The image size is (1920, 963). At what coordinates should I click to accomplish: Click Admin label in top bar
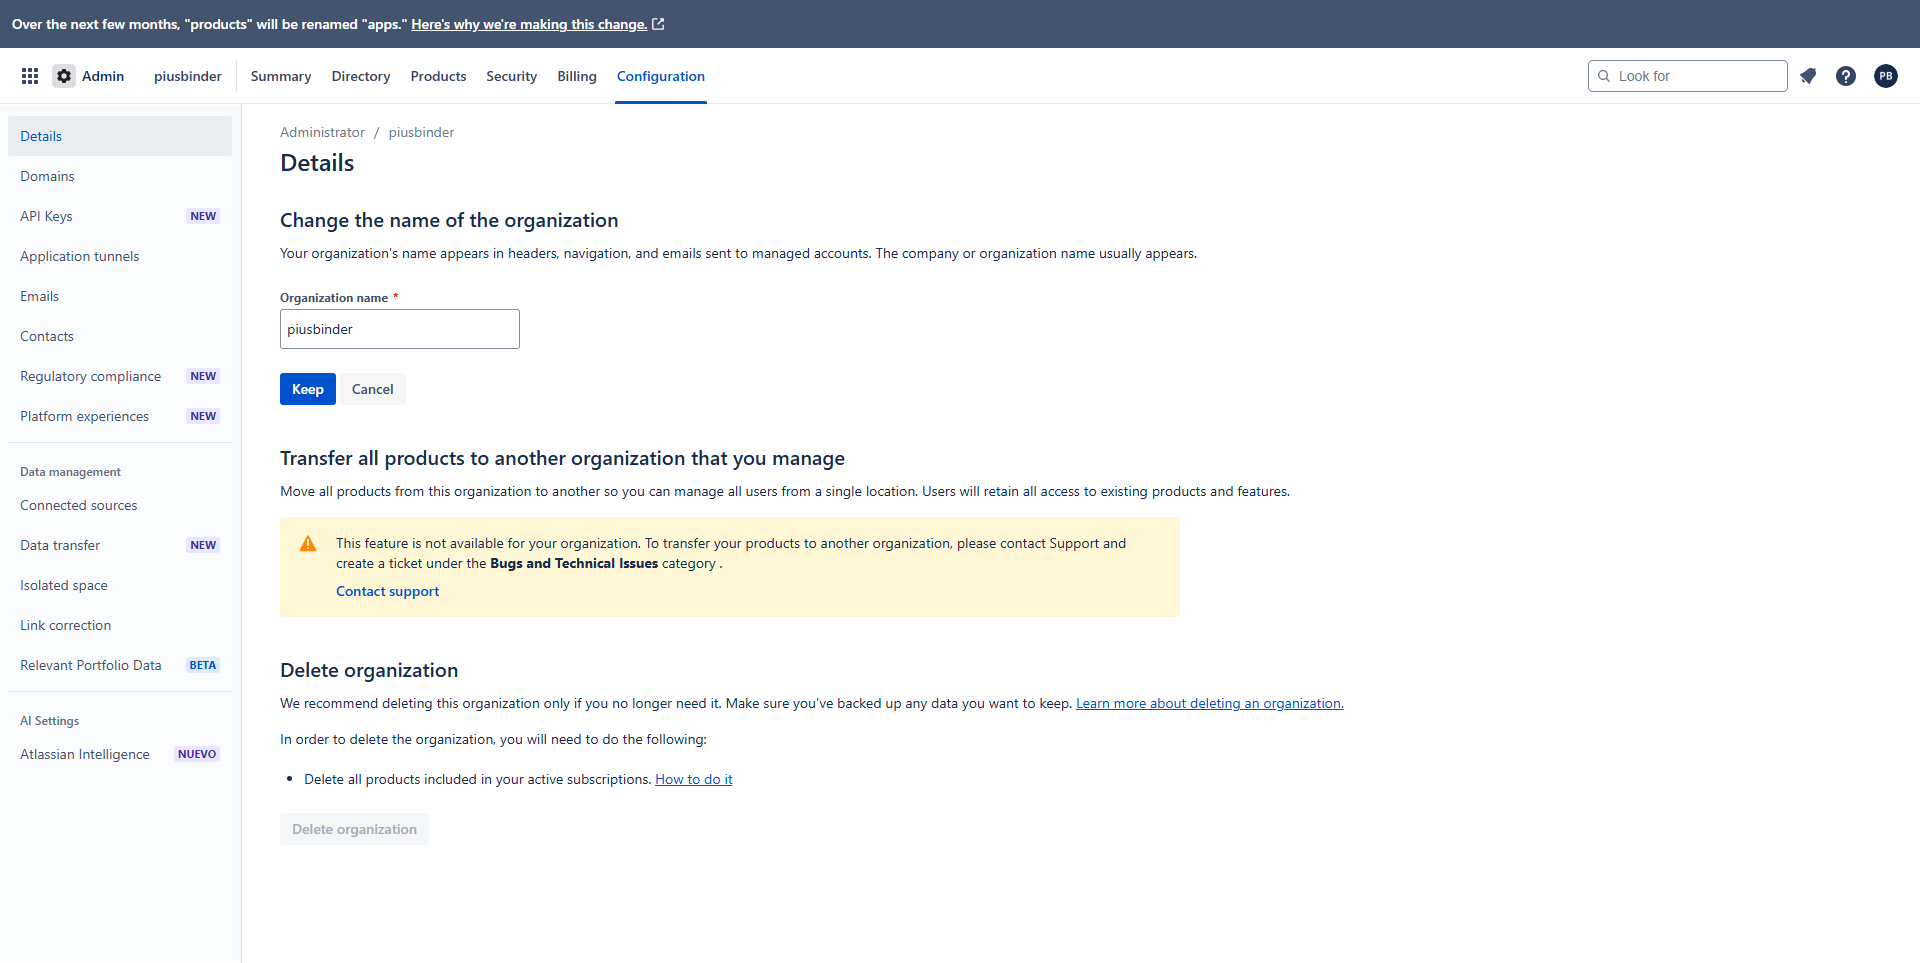click(x=103, y=76)
